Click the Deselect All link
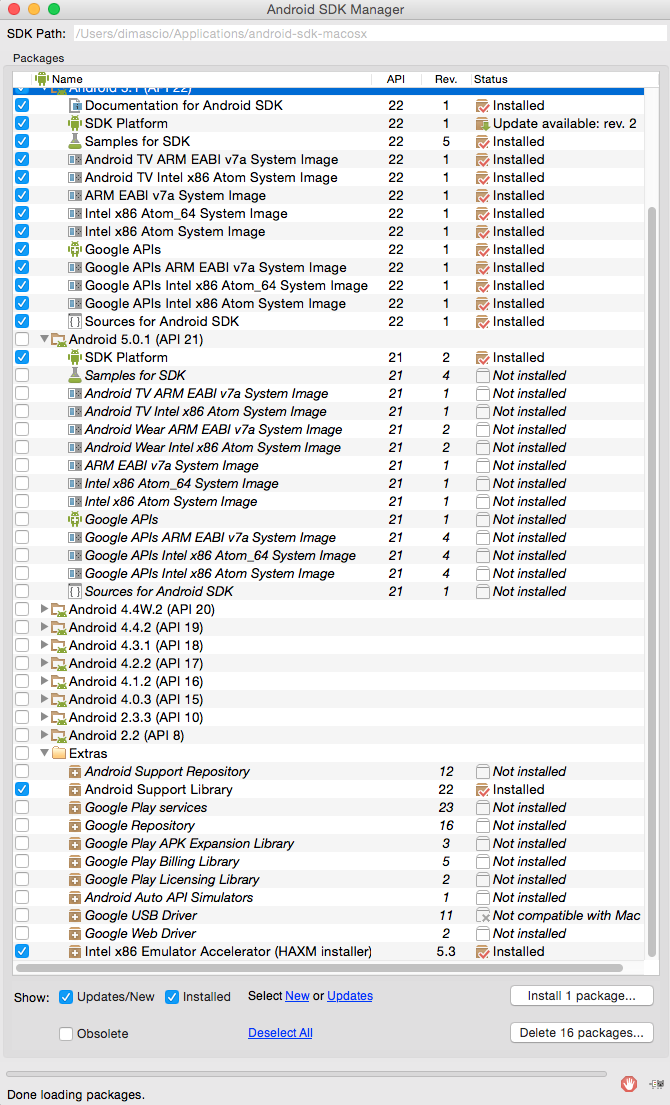Screen dimensions: 670x1105 click(280, 1033)
